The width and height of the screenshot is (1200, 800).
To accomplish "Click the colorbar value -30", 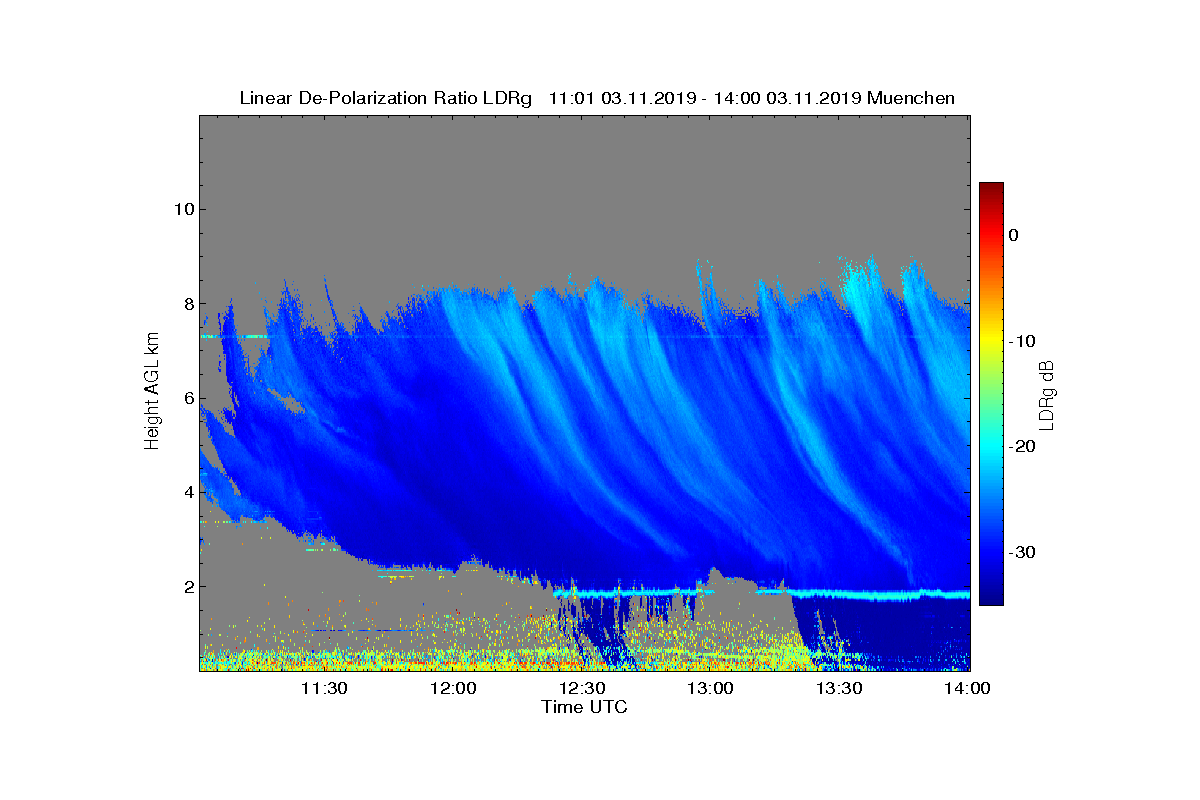I will [1020, 552].
